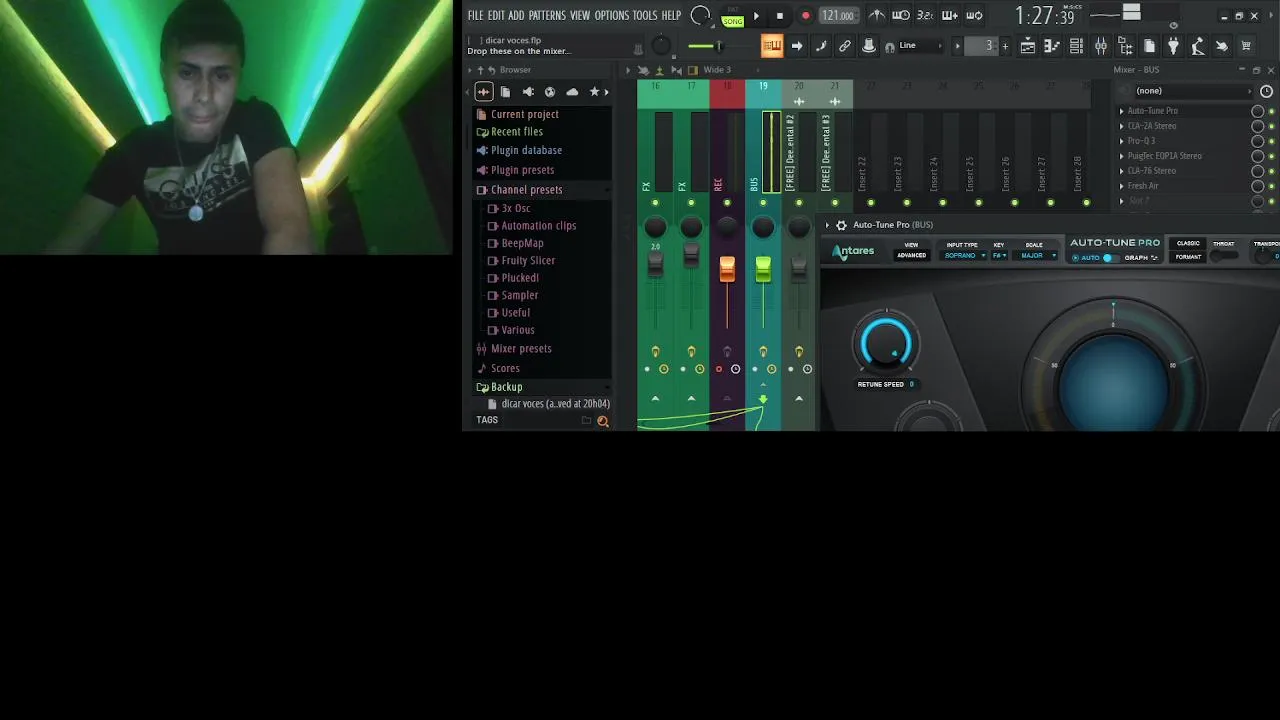Click the Browser search magnifier icon
Screen dimensions: 1280x720
click(603, 421)
